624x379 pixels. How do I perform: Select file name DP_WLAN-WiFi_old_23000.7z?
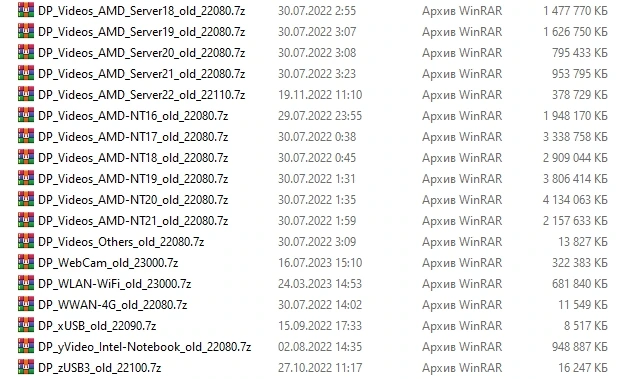(115, 284)
